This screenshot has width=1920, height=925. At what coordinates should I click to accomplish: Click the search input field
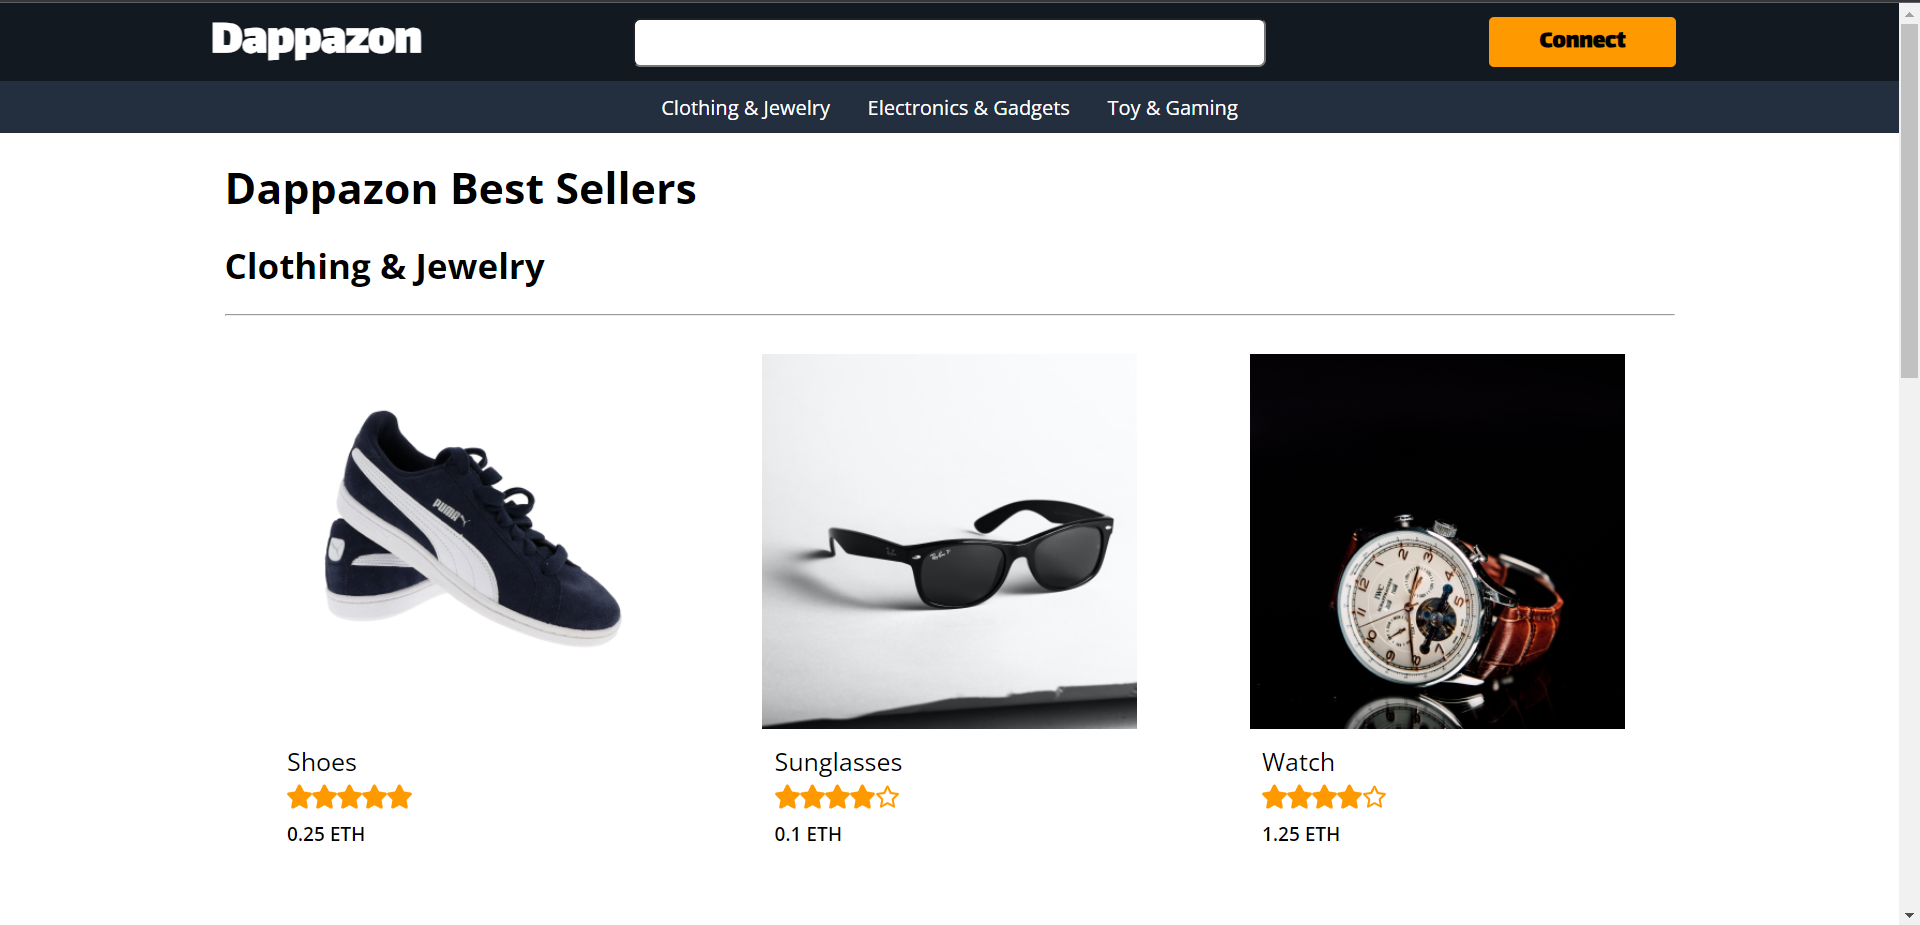[x=949, y=43]
